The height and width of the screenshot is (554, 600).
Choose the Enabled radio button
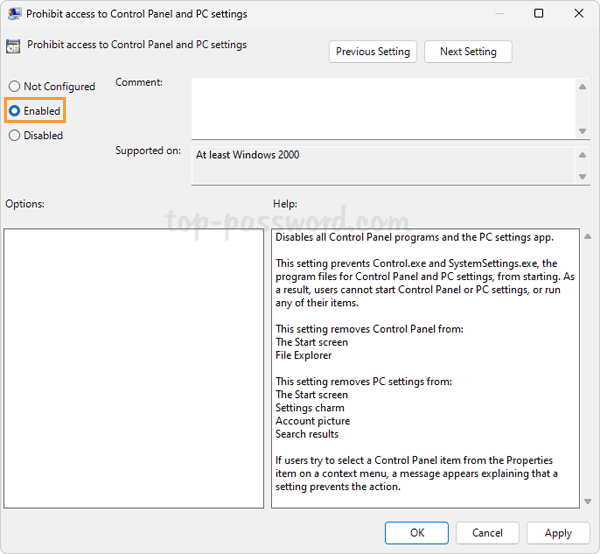pyautogui.click(x=14, y=111)
